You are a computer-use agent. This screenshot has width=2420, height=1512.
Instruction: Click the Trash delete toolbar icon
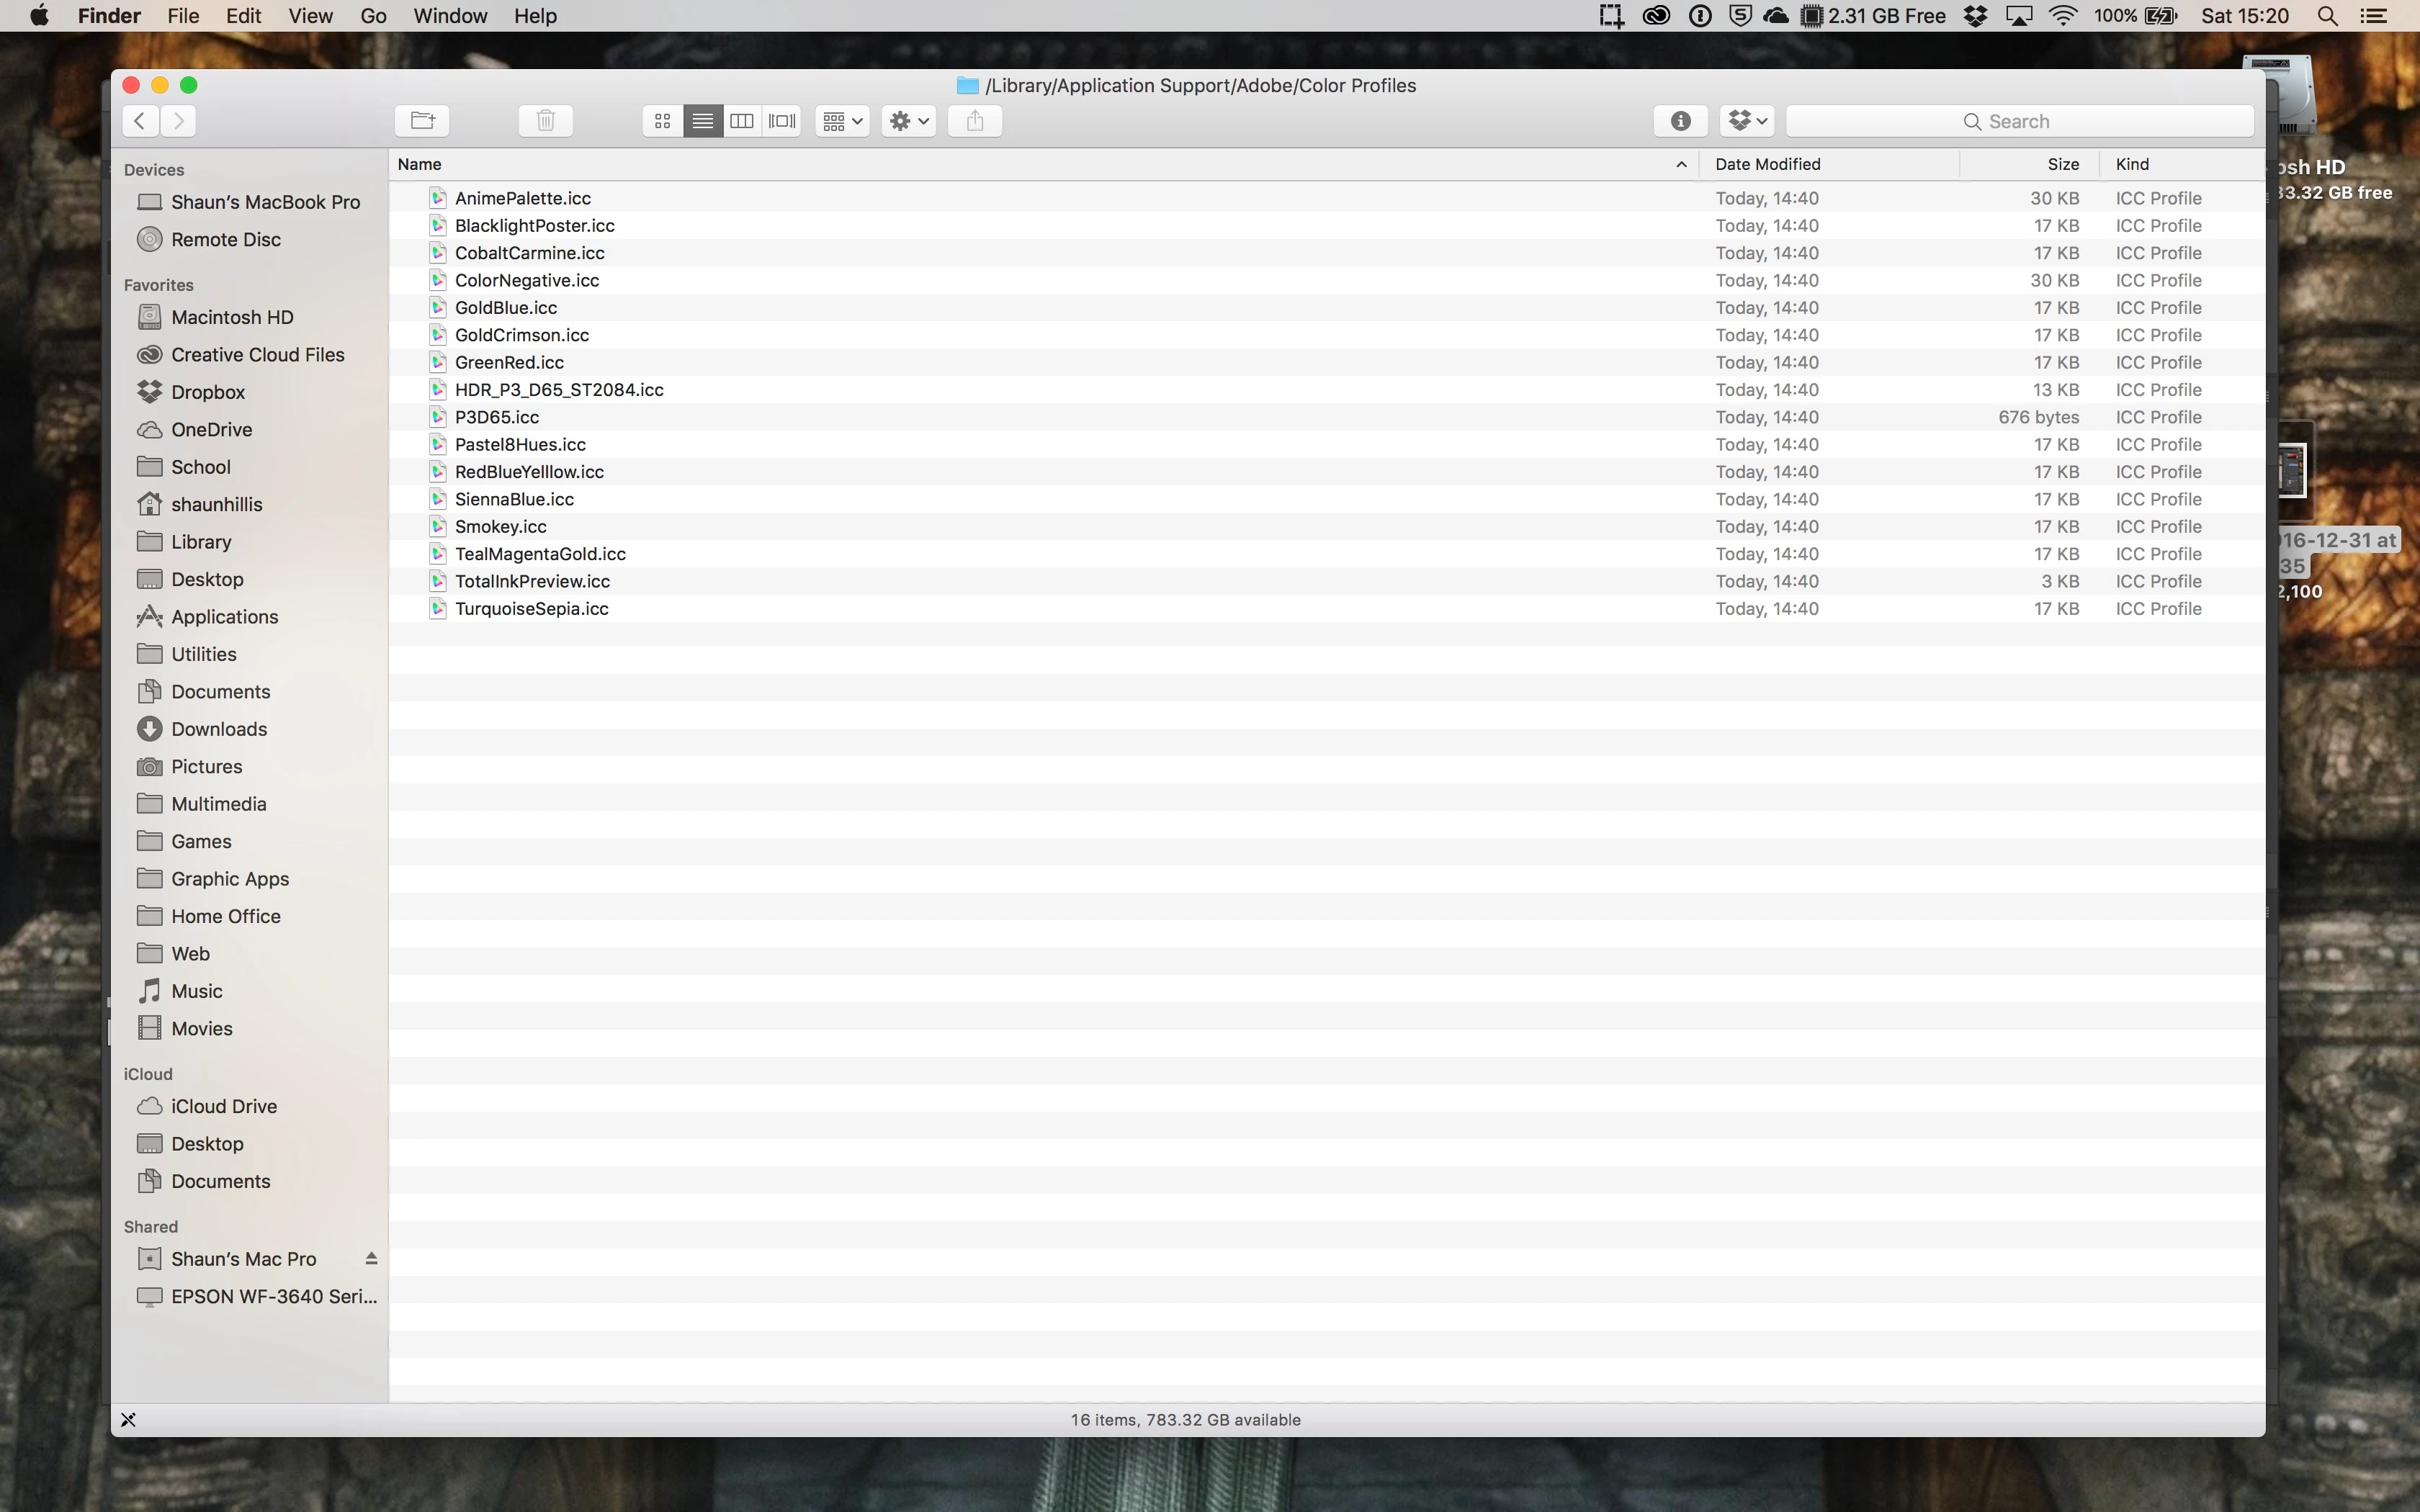tap(545, 121)
